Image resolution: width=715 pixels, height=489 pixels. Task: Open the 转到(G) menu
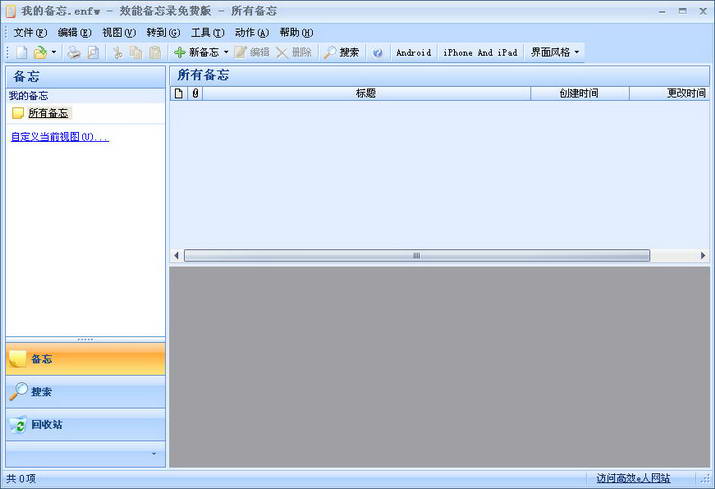163,33
